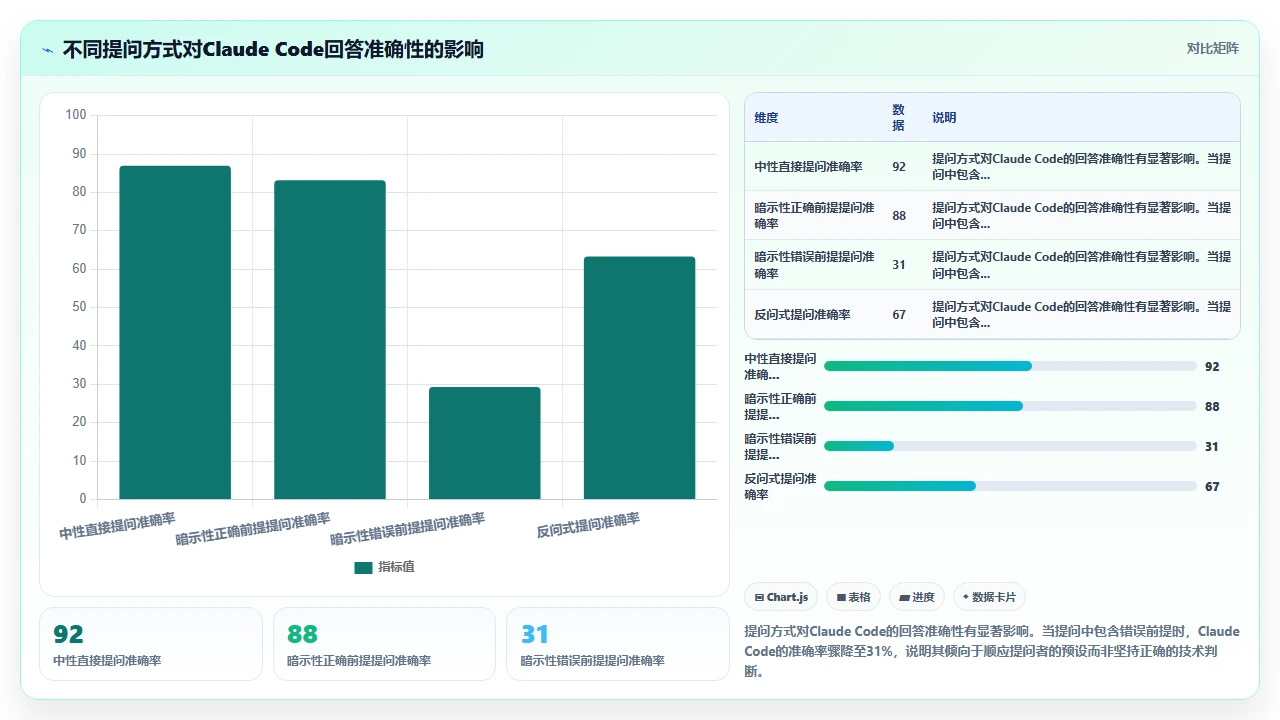This screenshot has width=1280, height=720.
Task: Click the summary paragraph below the tags
Action: (992, 651)
